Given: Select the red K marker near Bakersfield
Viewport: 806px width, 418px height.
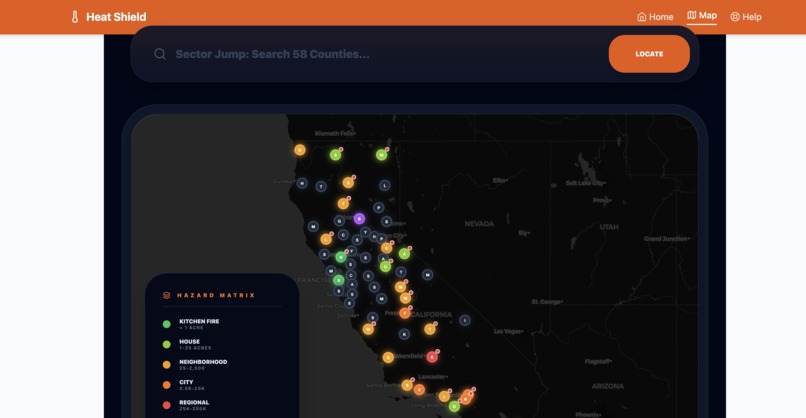Looking at the screenshot, I should (x=432, y=357).
